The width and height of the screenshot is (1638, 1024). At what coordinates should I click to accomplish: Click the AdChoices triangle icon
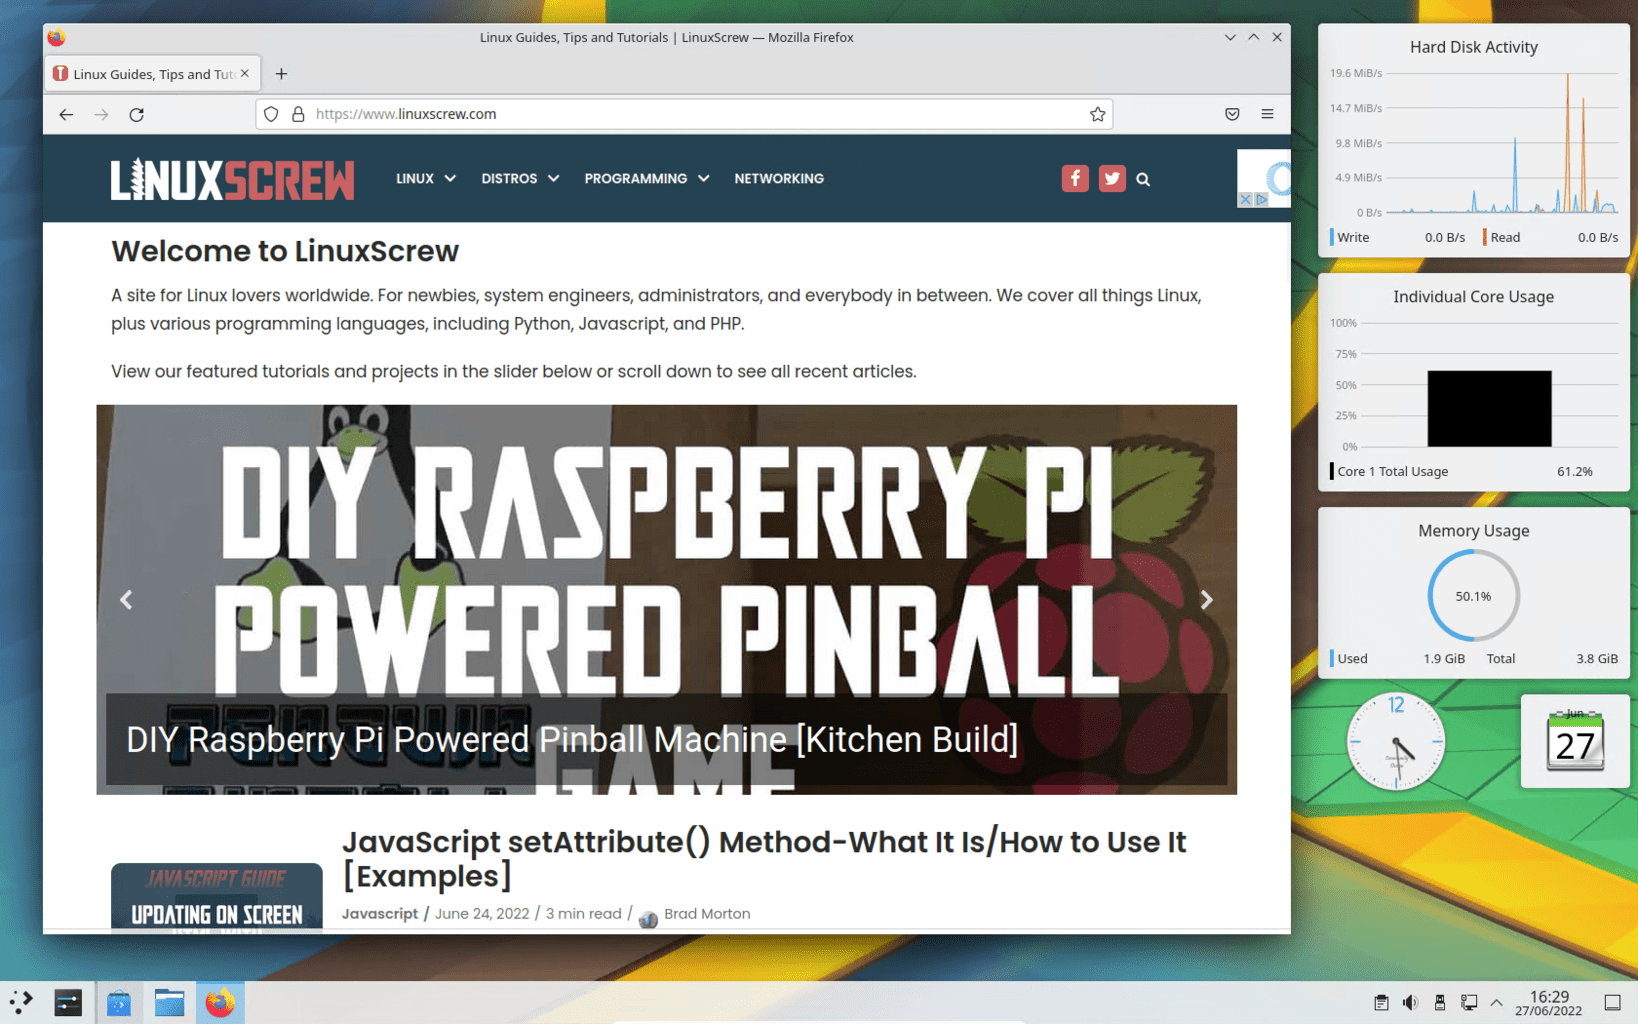(x=1261, y=199)
